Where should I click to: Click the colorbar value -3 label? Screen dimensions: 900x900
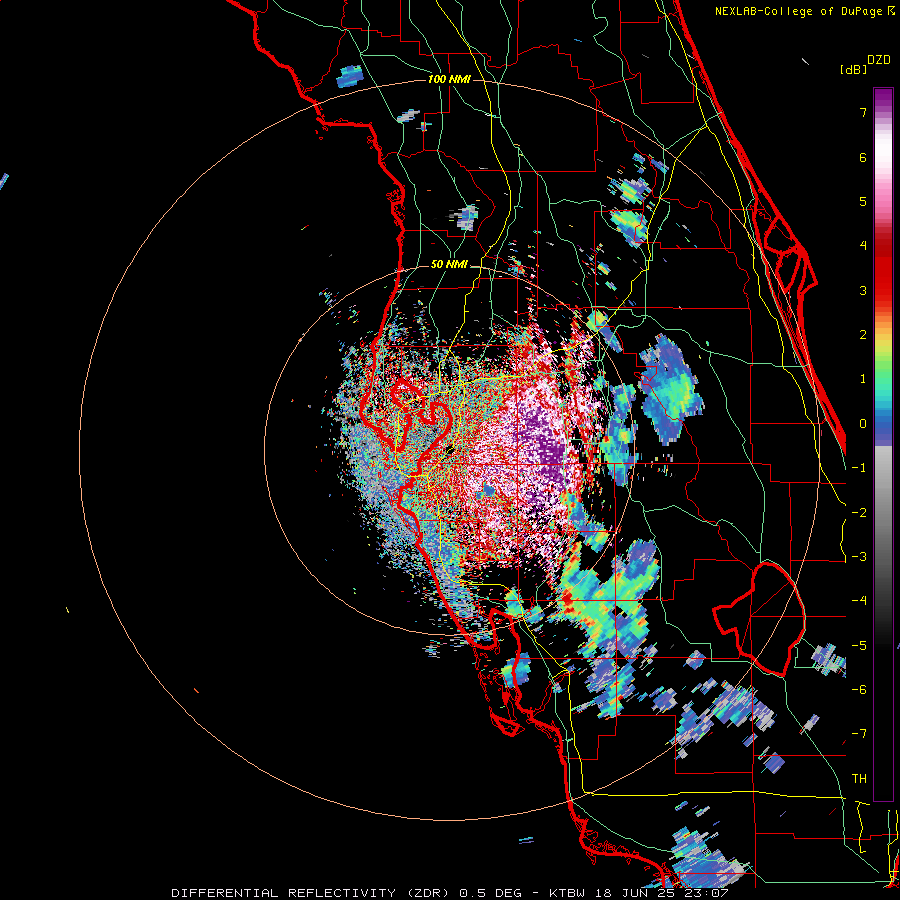(x=859, y=557)
